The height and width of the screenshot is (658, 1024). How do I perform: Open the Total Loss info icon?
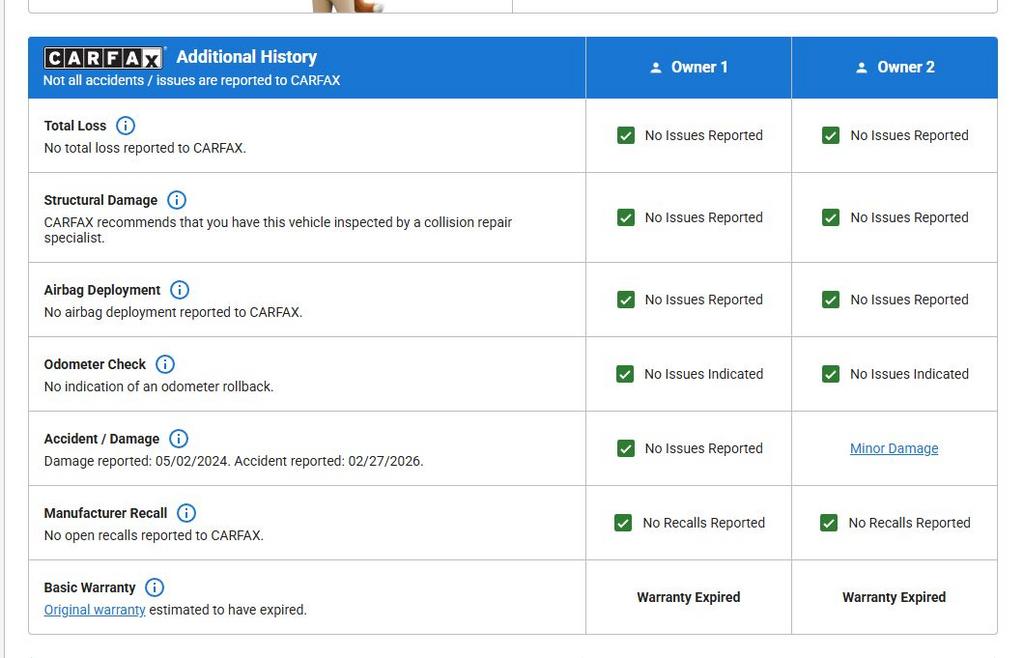coord(125,125)
